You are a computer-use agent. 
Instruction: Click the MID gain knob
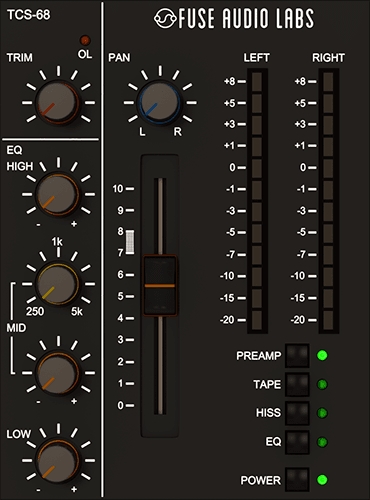pyautogui.click(x=58, y=372)
